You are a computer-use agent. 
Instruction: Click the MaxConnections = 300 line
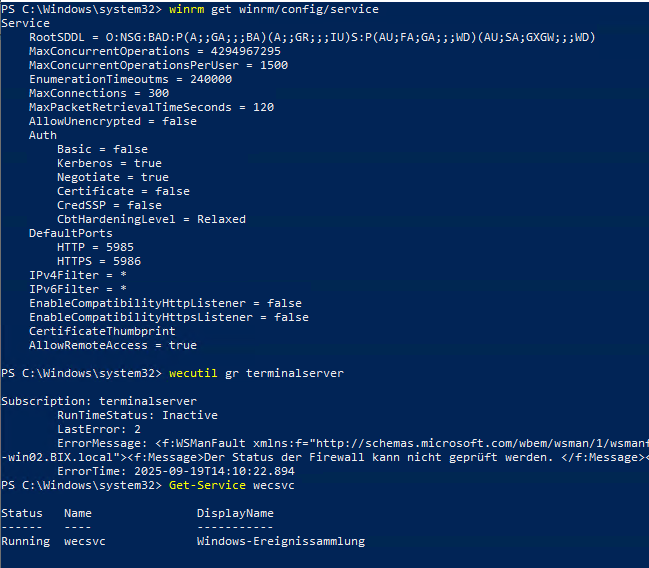tap(99, 93)
